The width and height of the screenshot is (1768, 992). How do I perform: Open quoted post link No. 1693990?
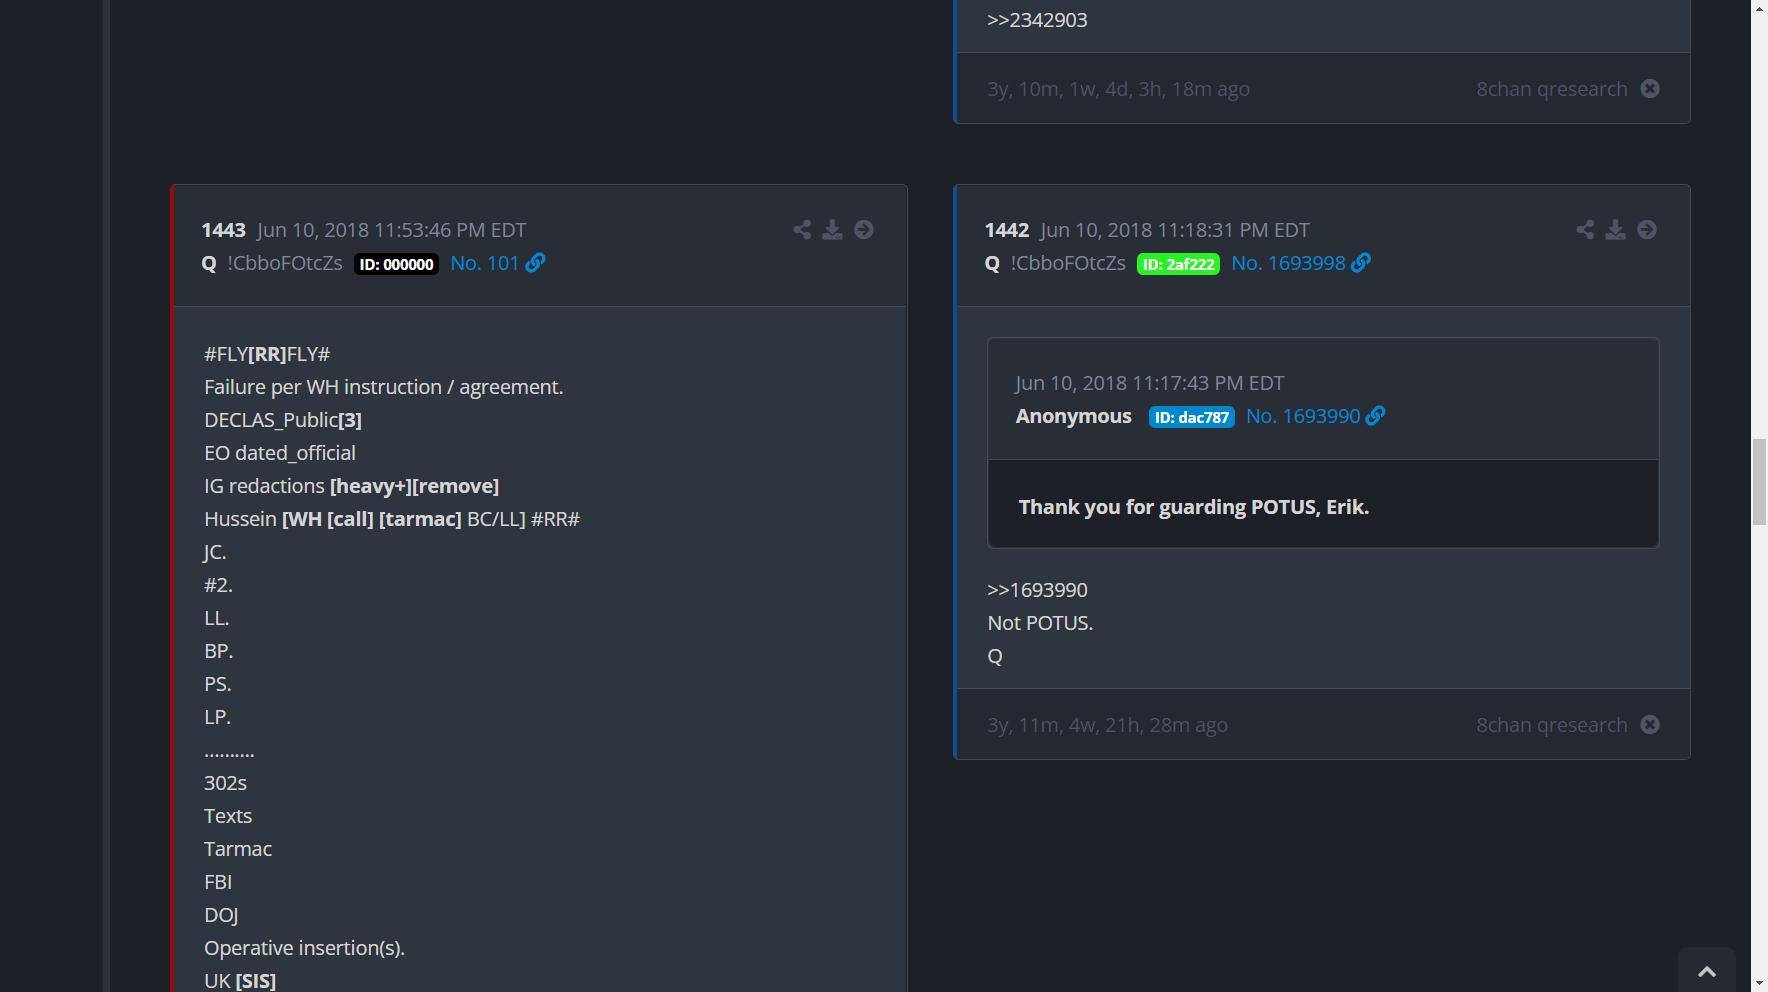pyautogui.click(x=1303, y=416)
